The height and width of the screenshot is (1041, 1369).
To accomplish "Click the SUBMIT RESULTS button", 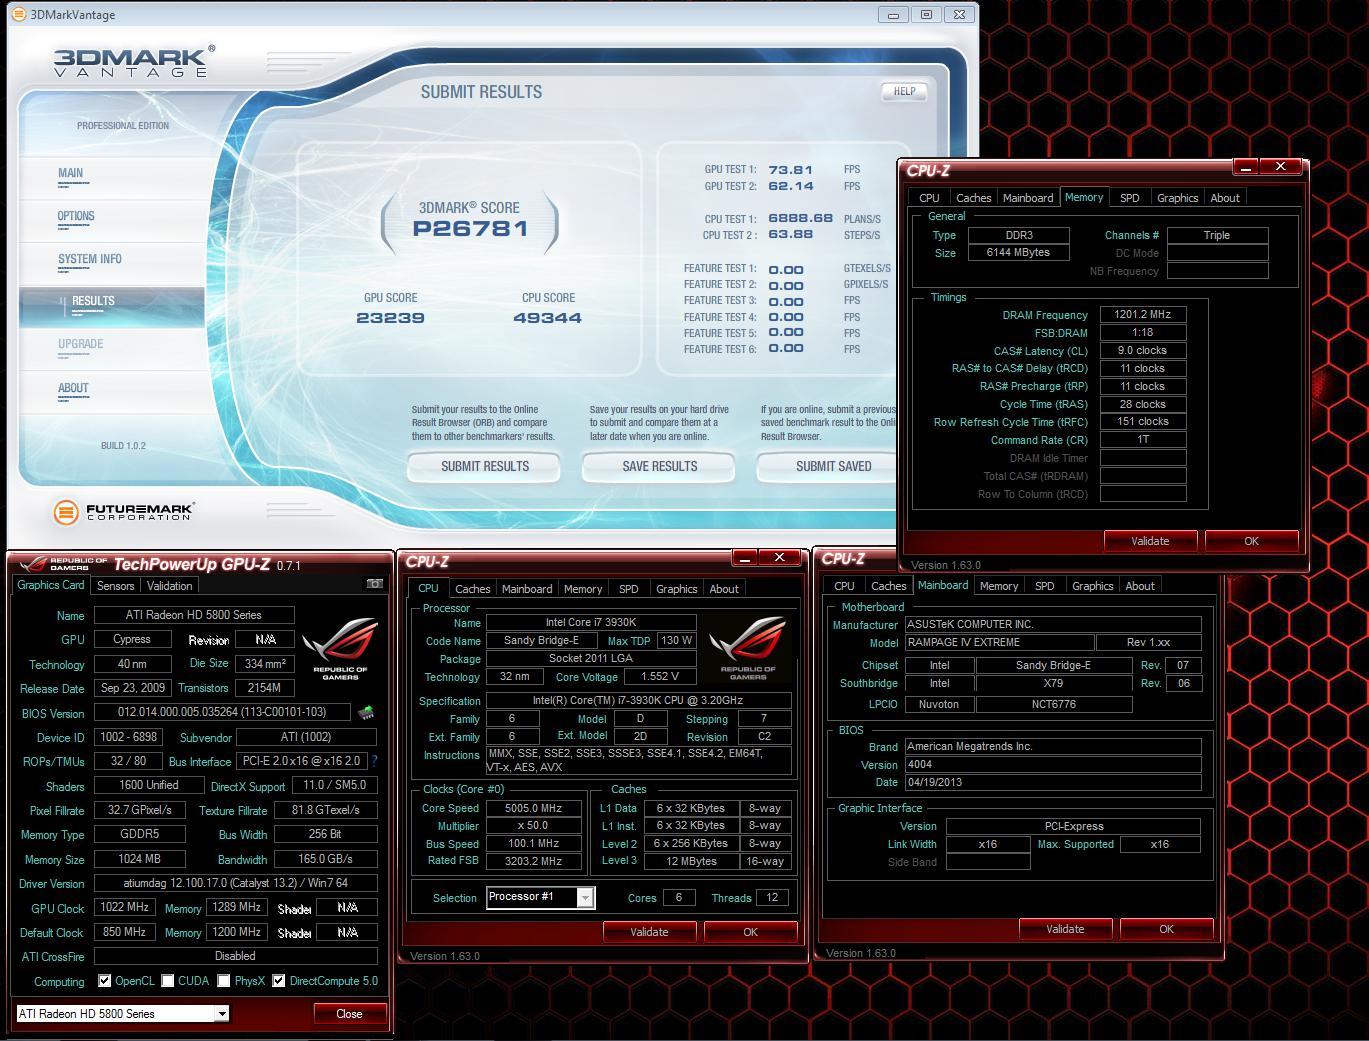I will point(485,467).
